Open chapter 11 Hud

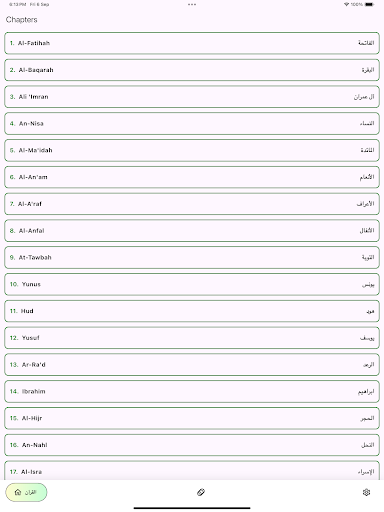192,311
